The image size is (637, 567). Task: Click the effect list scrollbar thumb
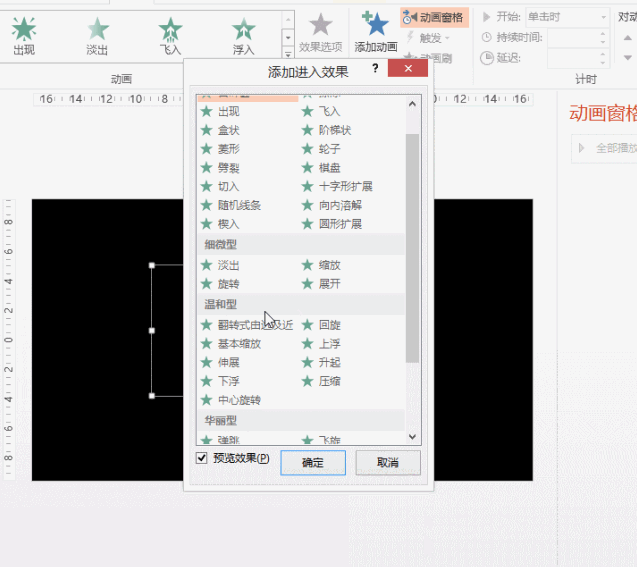[412, 248]
